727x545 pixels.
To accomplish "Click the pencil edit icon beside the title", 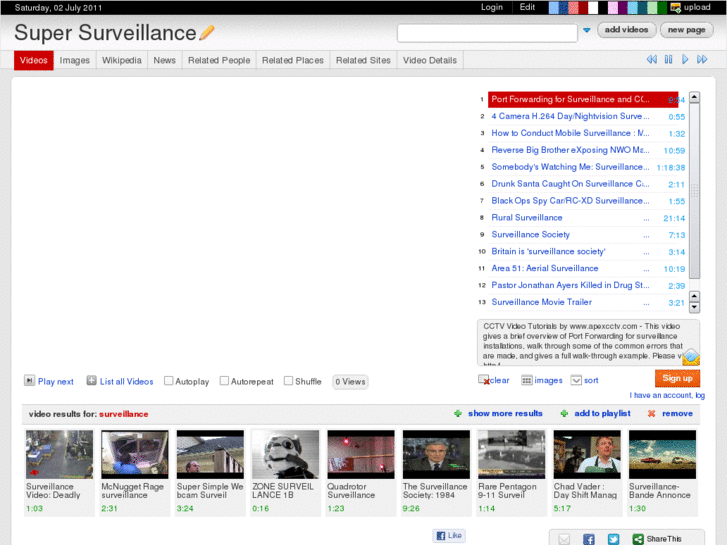I will [207, 33].
